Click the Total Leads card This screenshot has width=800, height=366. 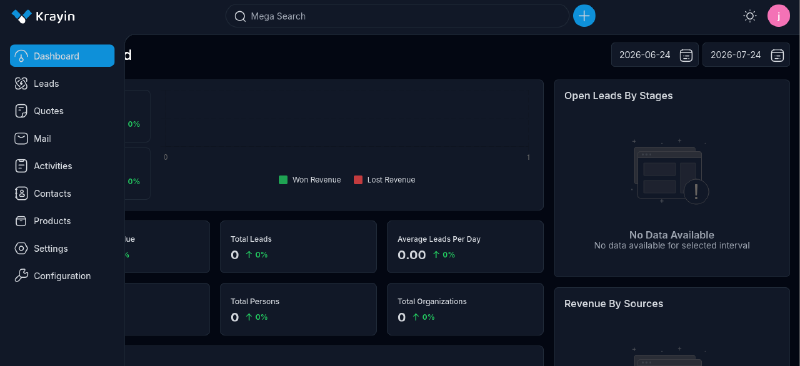coord(298,247)
